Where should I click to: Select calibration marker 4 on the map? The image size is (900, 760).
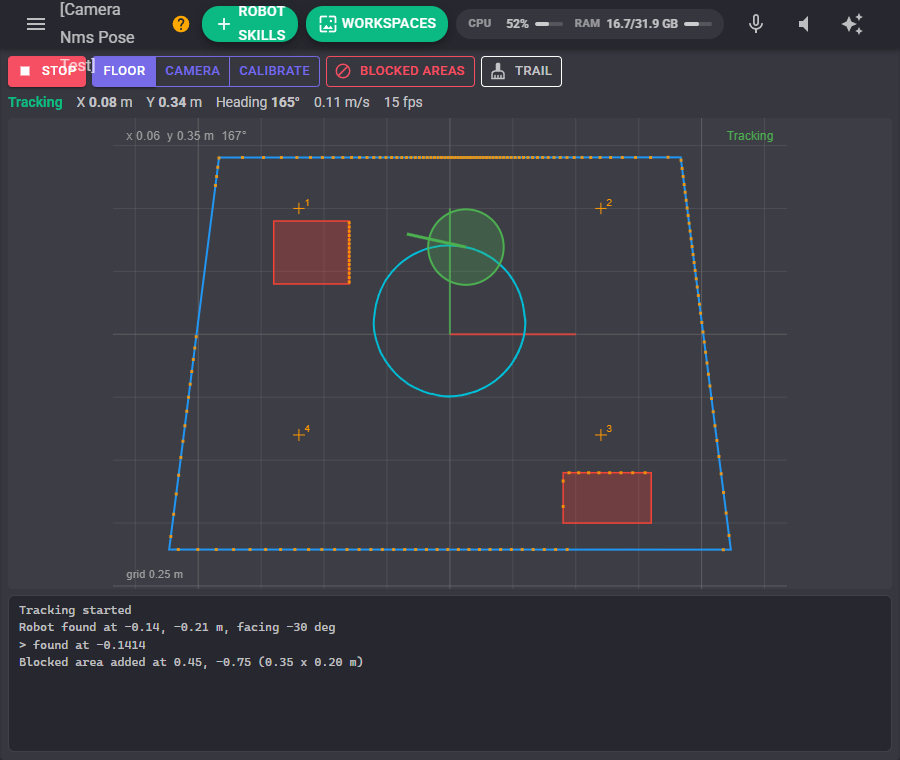299,435
